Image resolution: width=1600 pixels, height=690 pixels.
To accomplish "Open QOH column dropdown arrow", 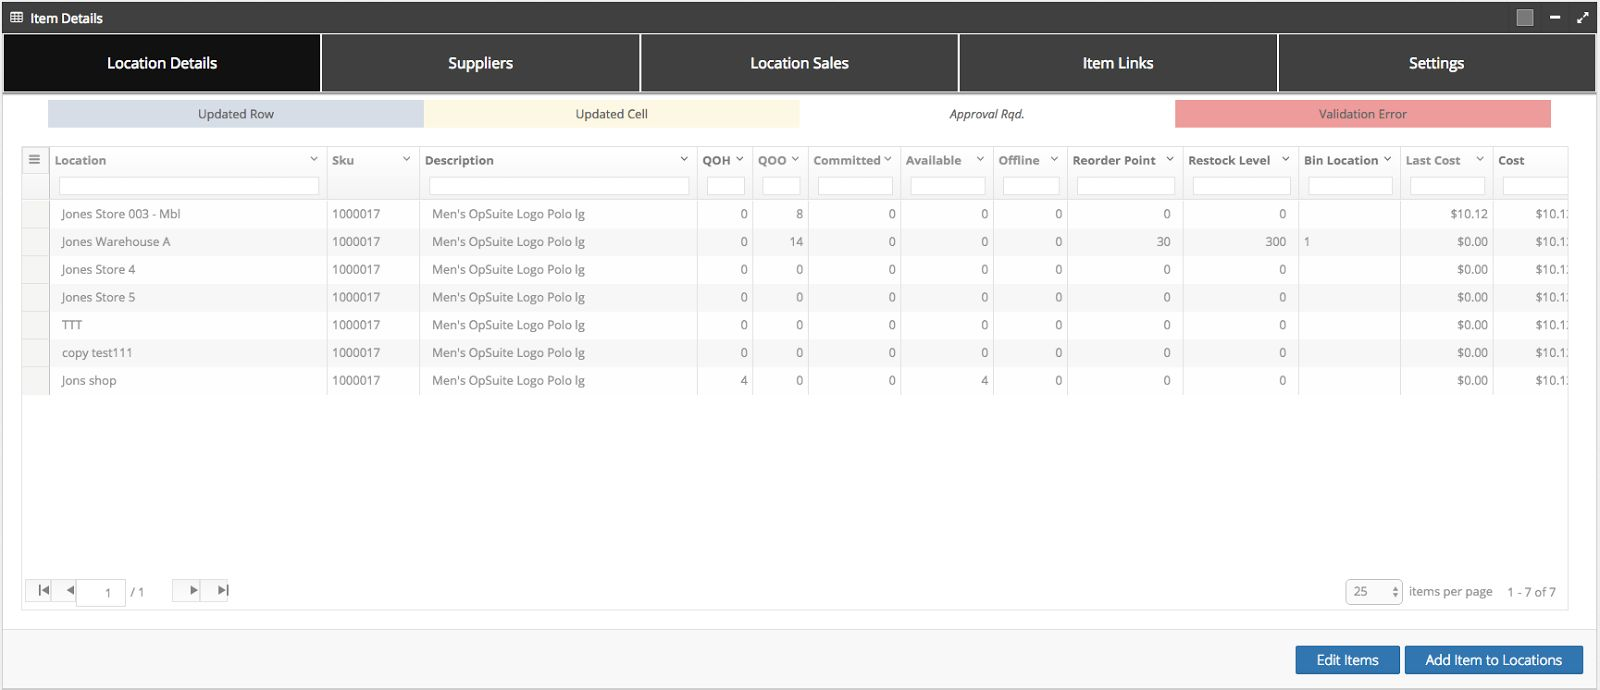I will [x=740, y=159].
